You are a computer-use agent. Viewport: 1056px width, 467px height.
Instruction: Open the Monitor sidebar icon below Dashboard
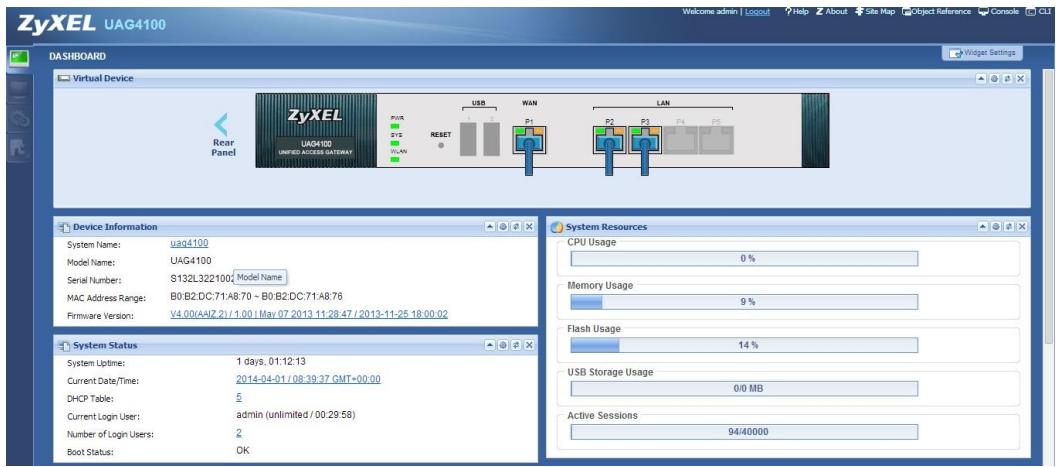point(18,88)
